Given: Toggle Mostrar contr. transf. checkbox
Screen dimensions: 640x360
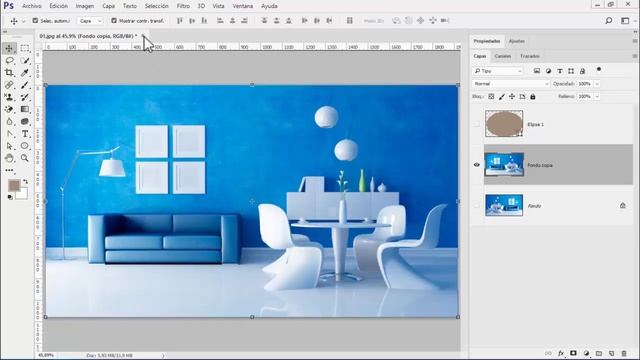Looking at the screenshot, I should tap(114, 20).
